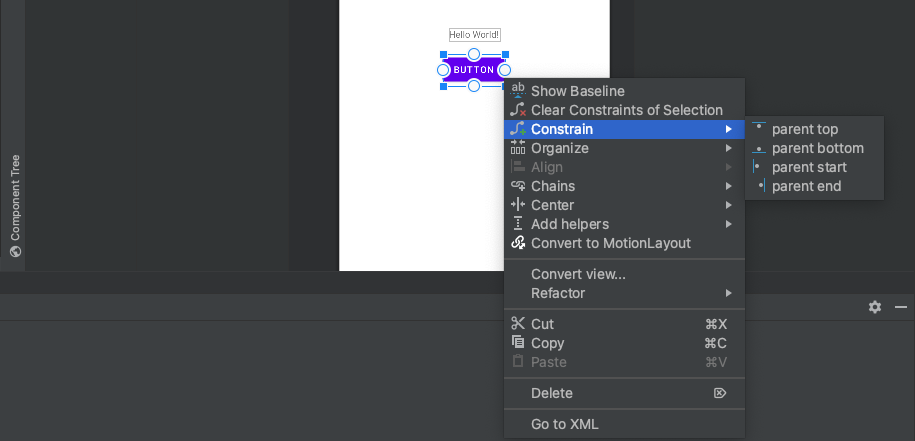Choose Cut in the context menu
This screenshot has height=441, width=915.
(624, 324)
